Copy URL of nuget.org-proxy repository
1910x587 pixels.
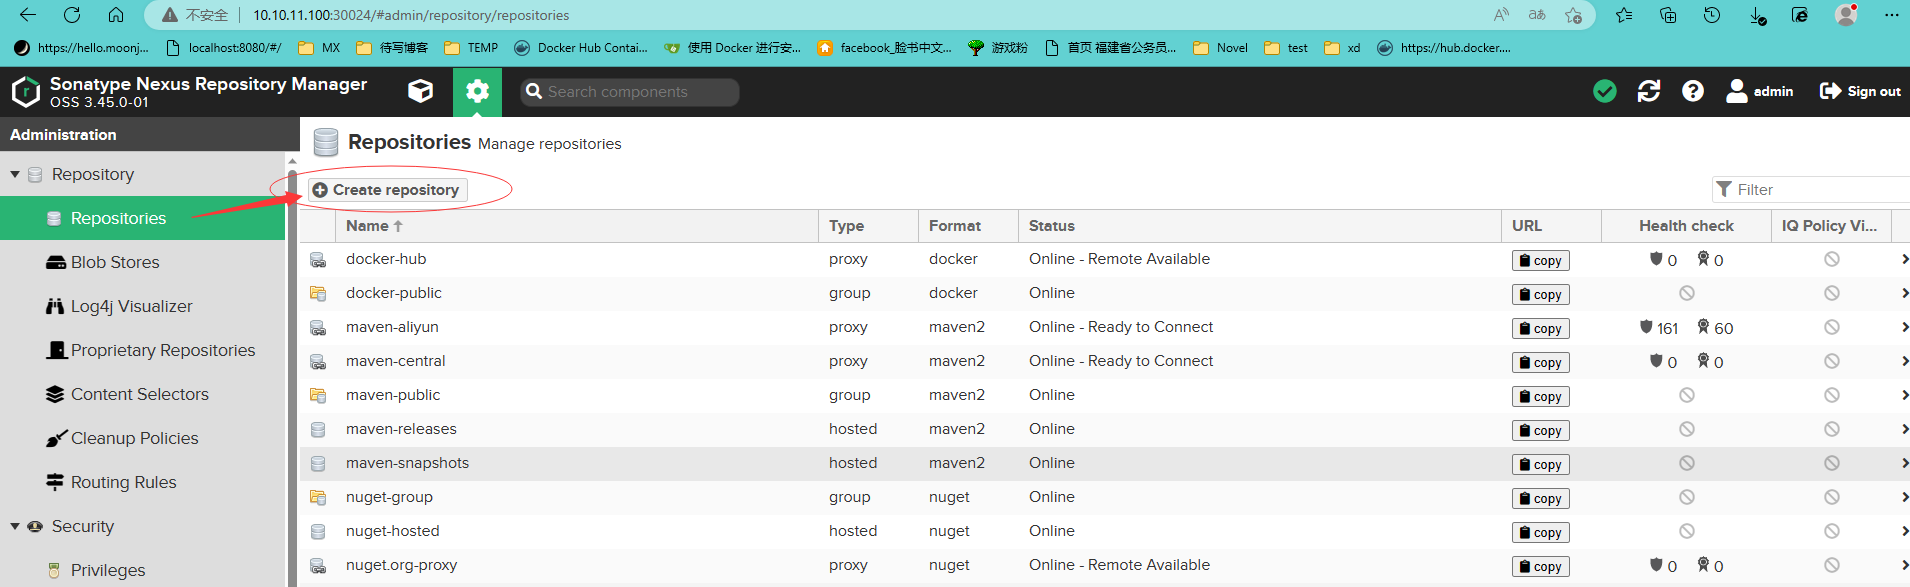point(1540,566)
